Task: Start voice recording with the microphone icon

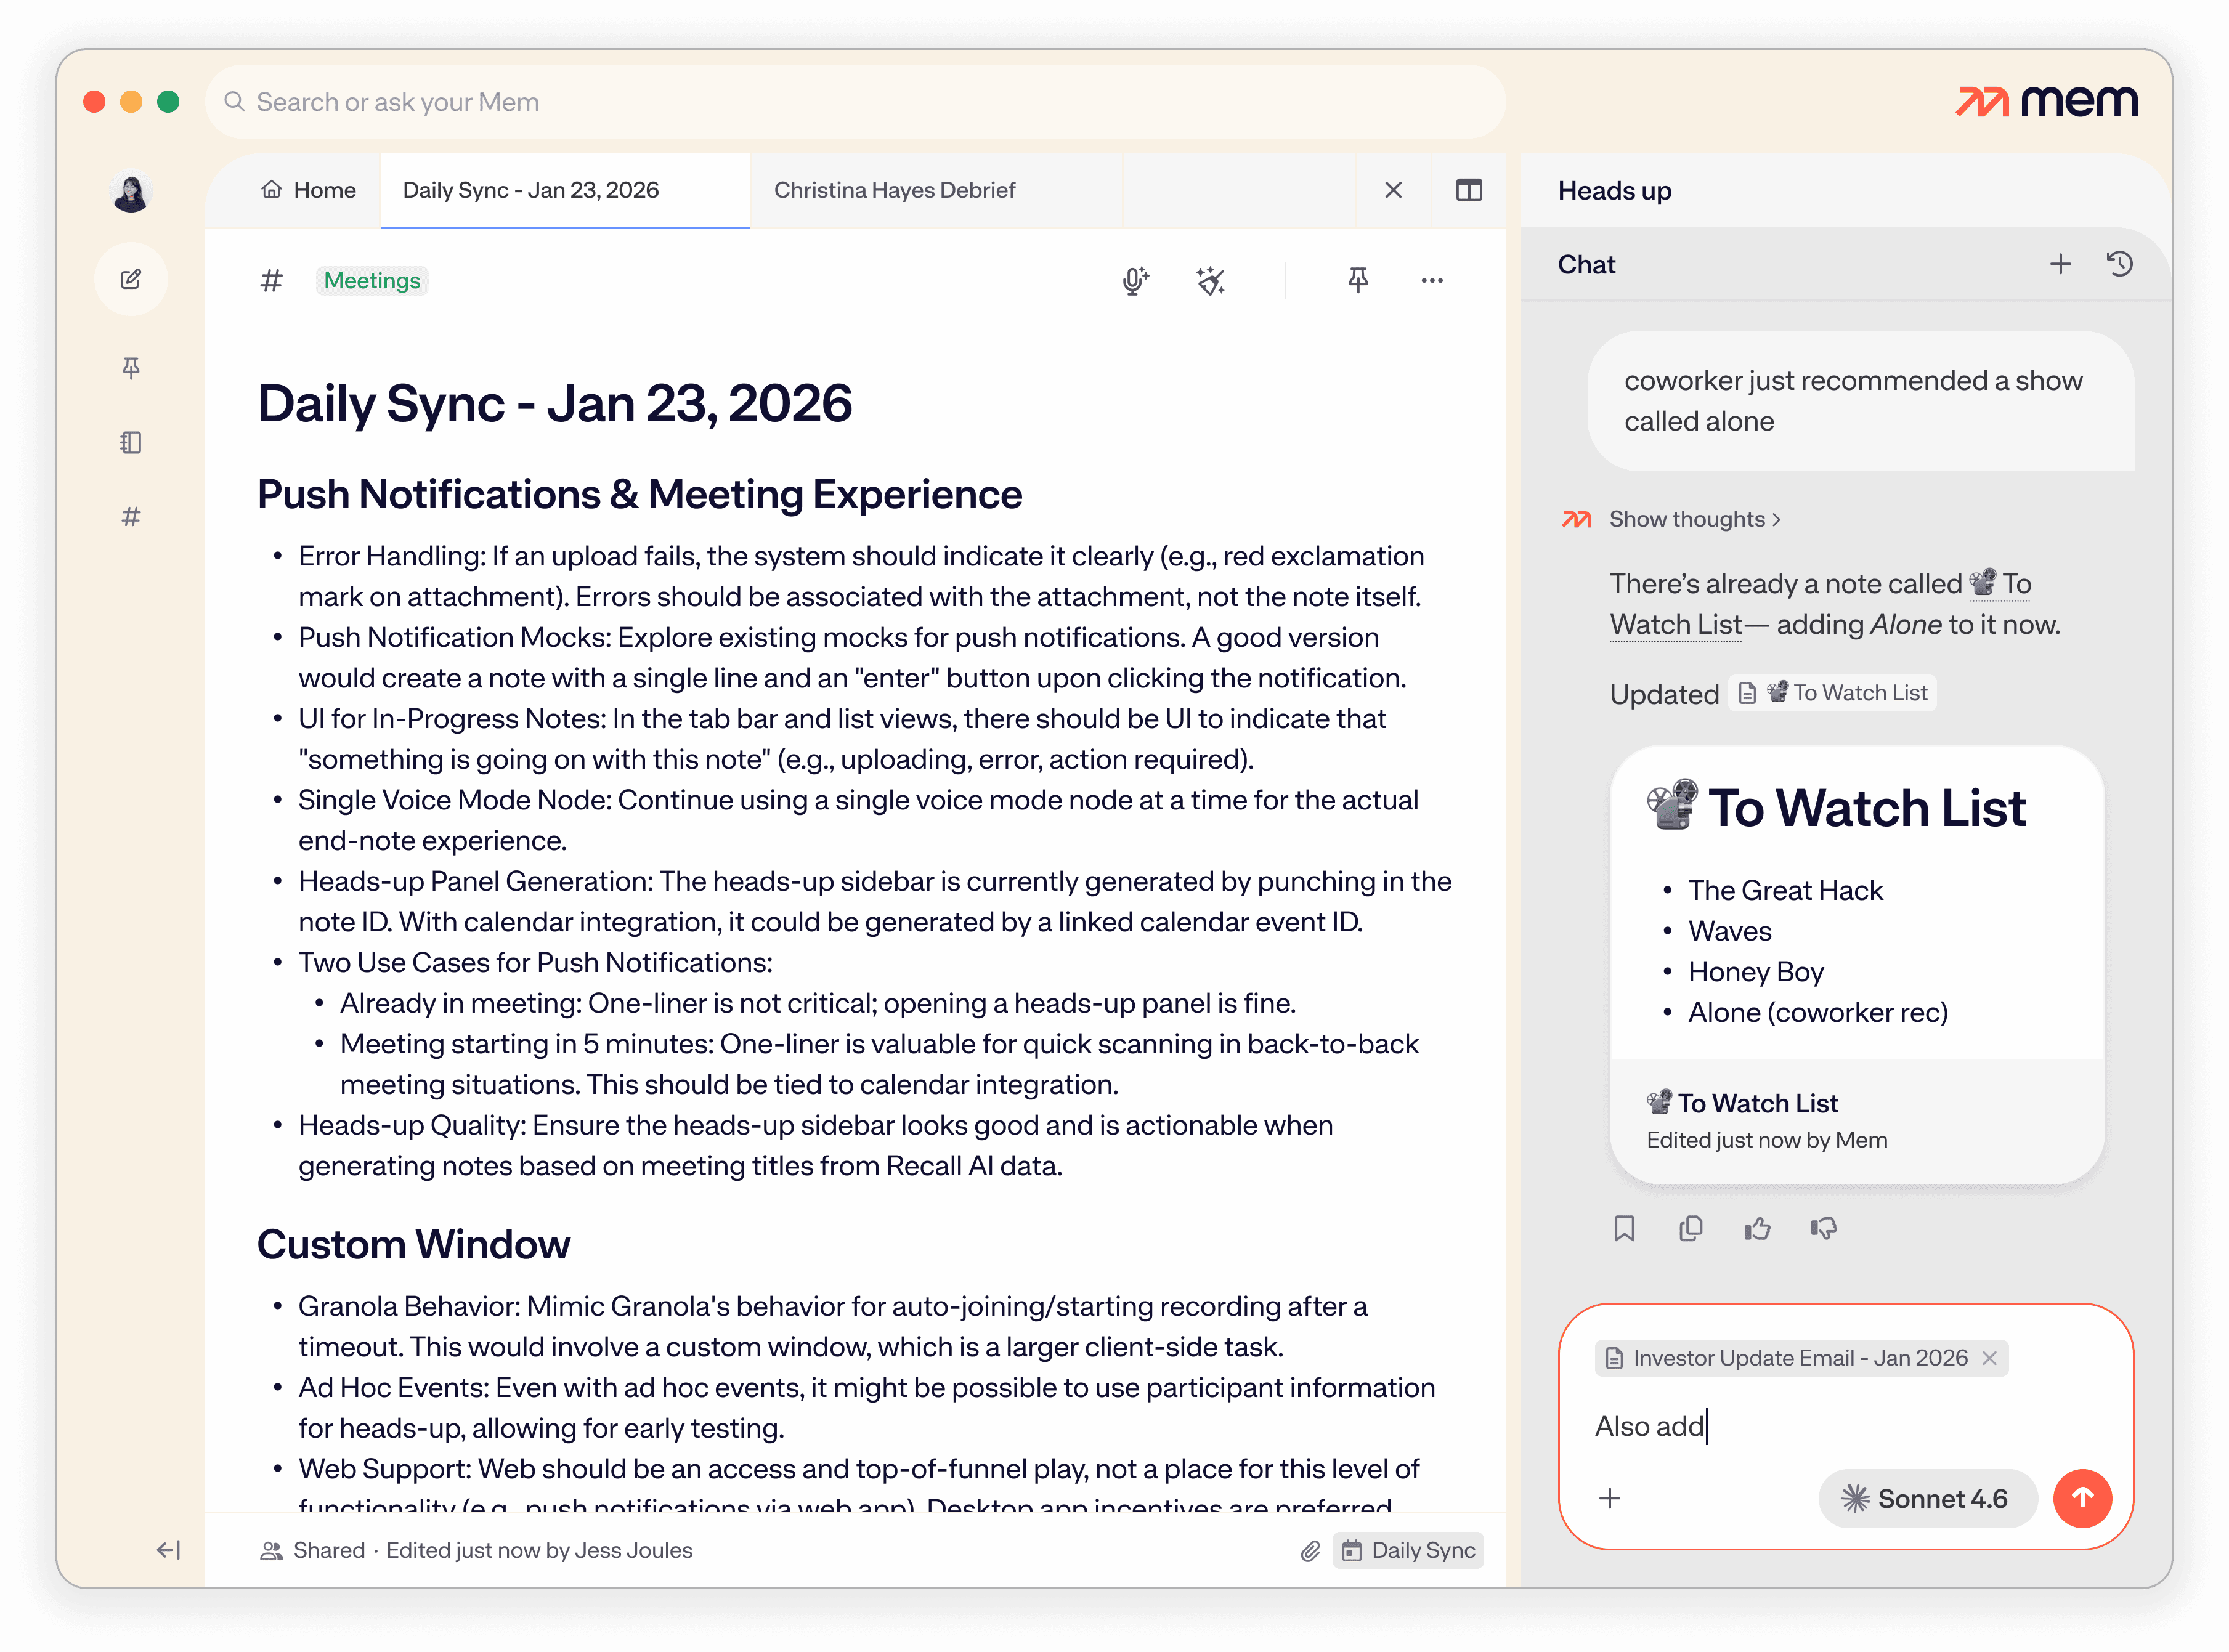Action: click(1134, 281)
